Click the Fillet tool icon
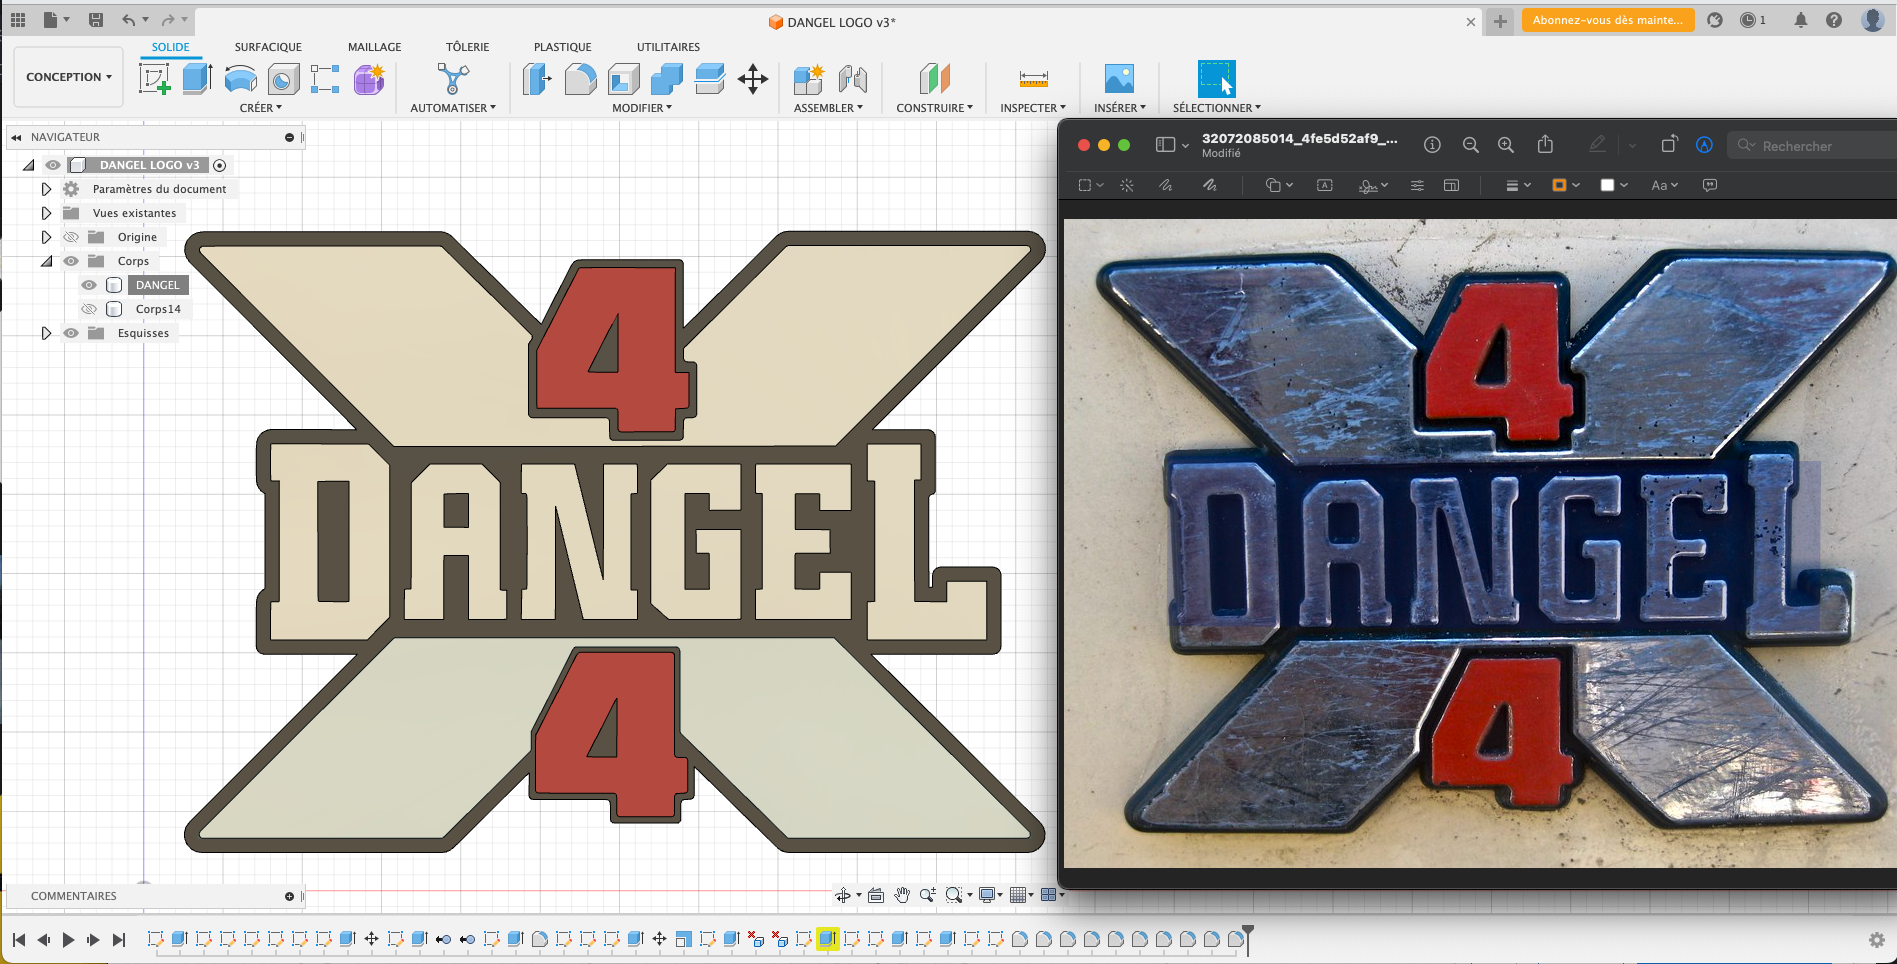This screenshot has width=1897, height=964. coord(580,79)
